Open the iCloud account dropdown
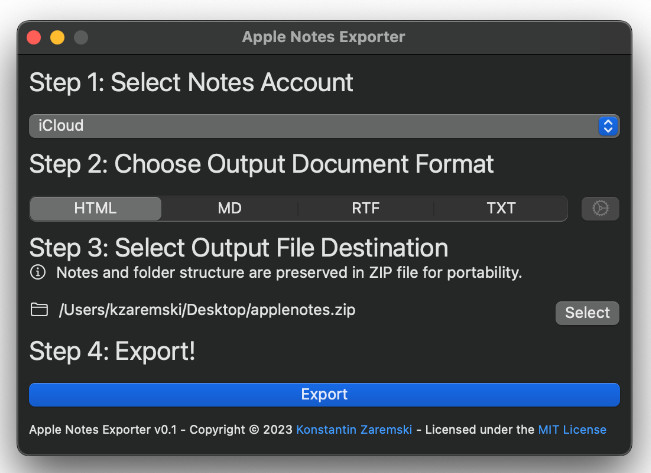 324,126
